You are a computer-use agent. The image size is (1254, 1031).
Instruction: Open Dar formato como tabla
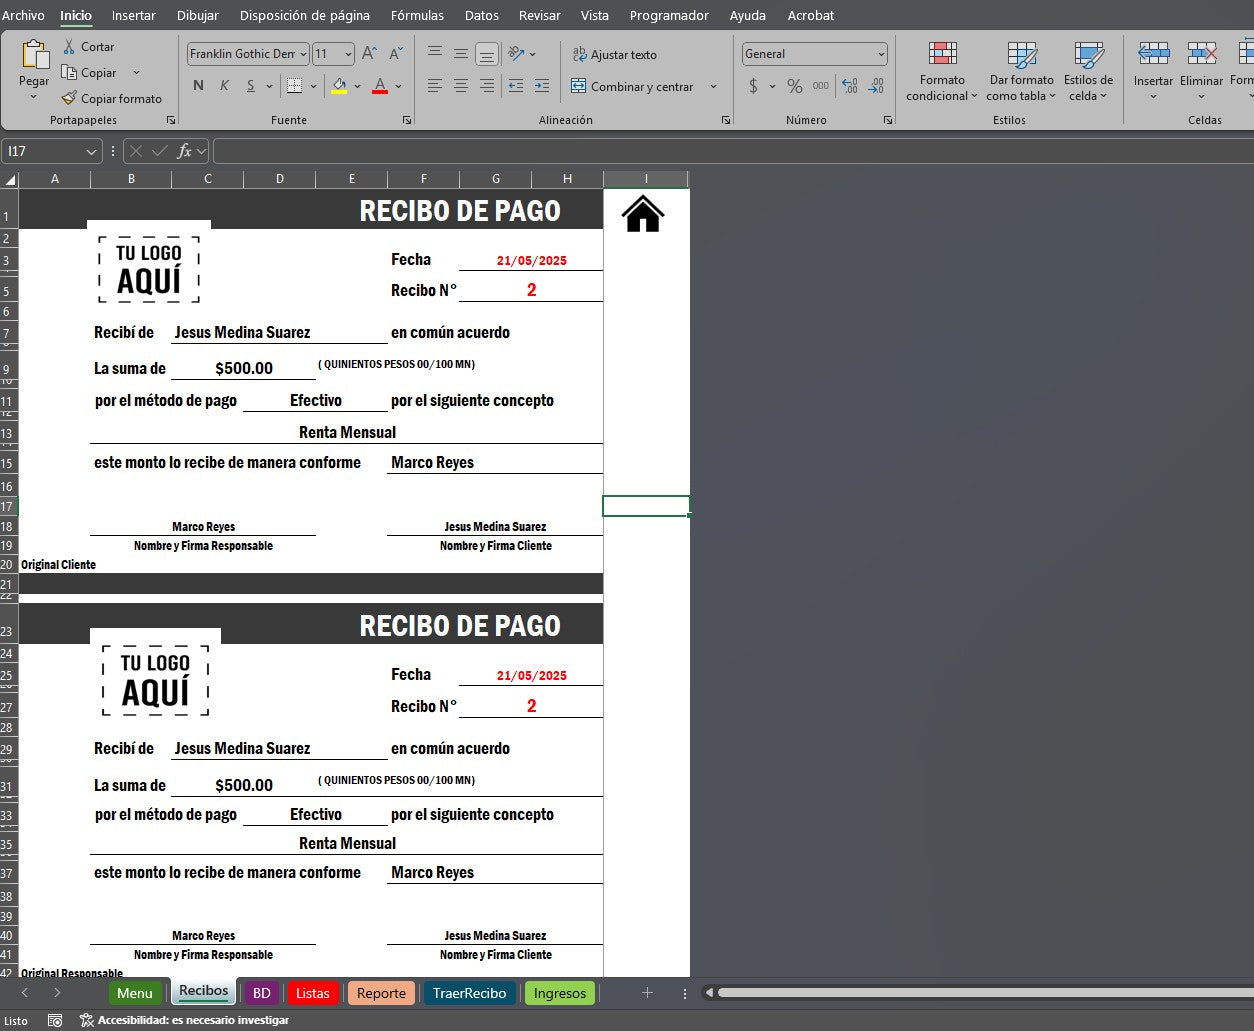[x=1021, y=72]
